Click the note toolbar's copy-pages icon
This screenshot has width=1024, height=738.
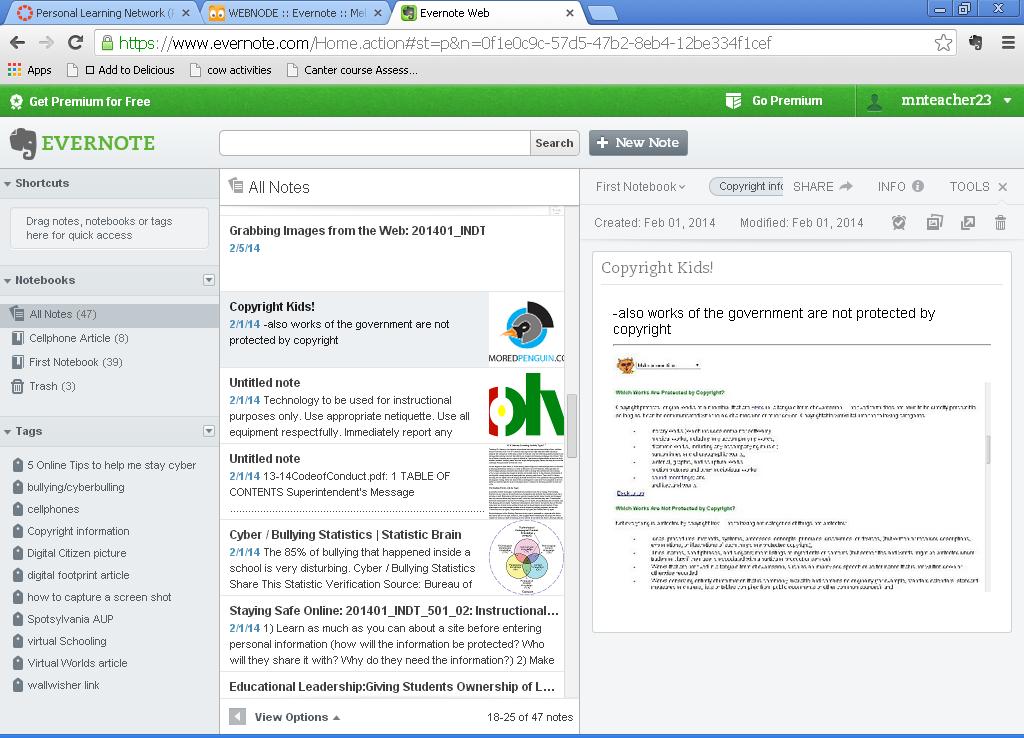[x=935, y=223]
